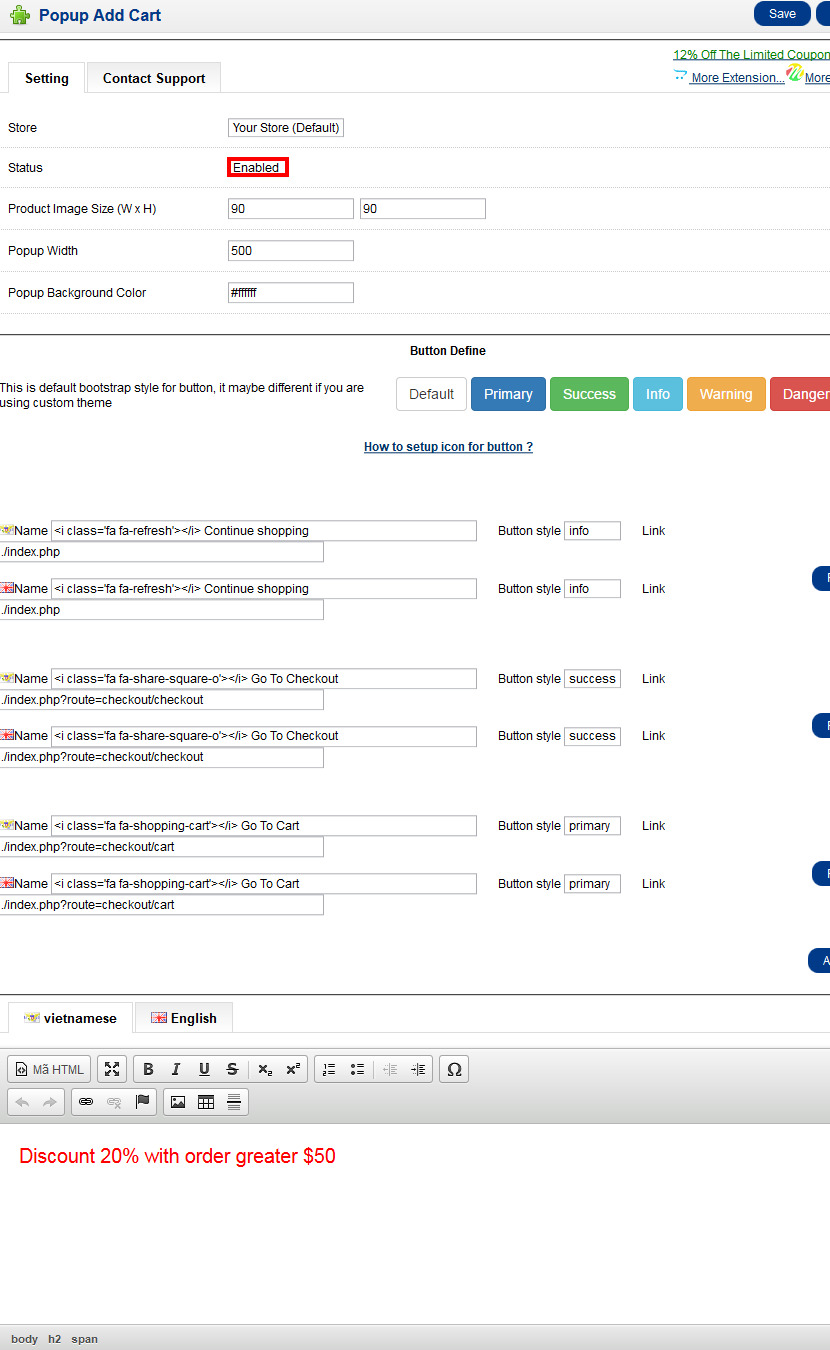Click the Popup Width input field
830x1350 pixels.
tap(291, 251)
